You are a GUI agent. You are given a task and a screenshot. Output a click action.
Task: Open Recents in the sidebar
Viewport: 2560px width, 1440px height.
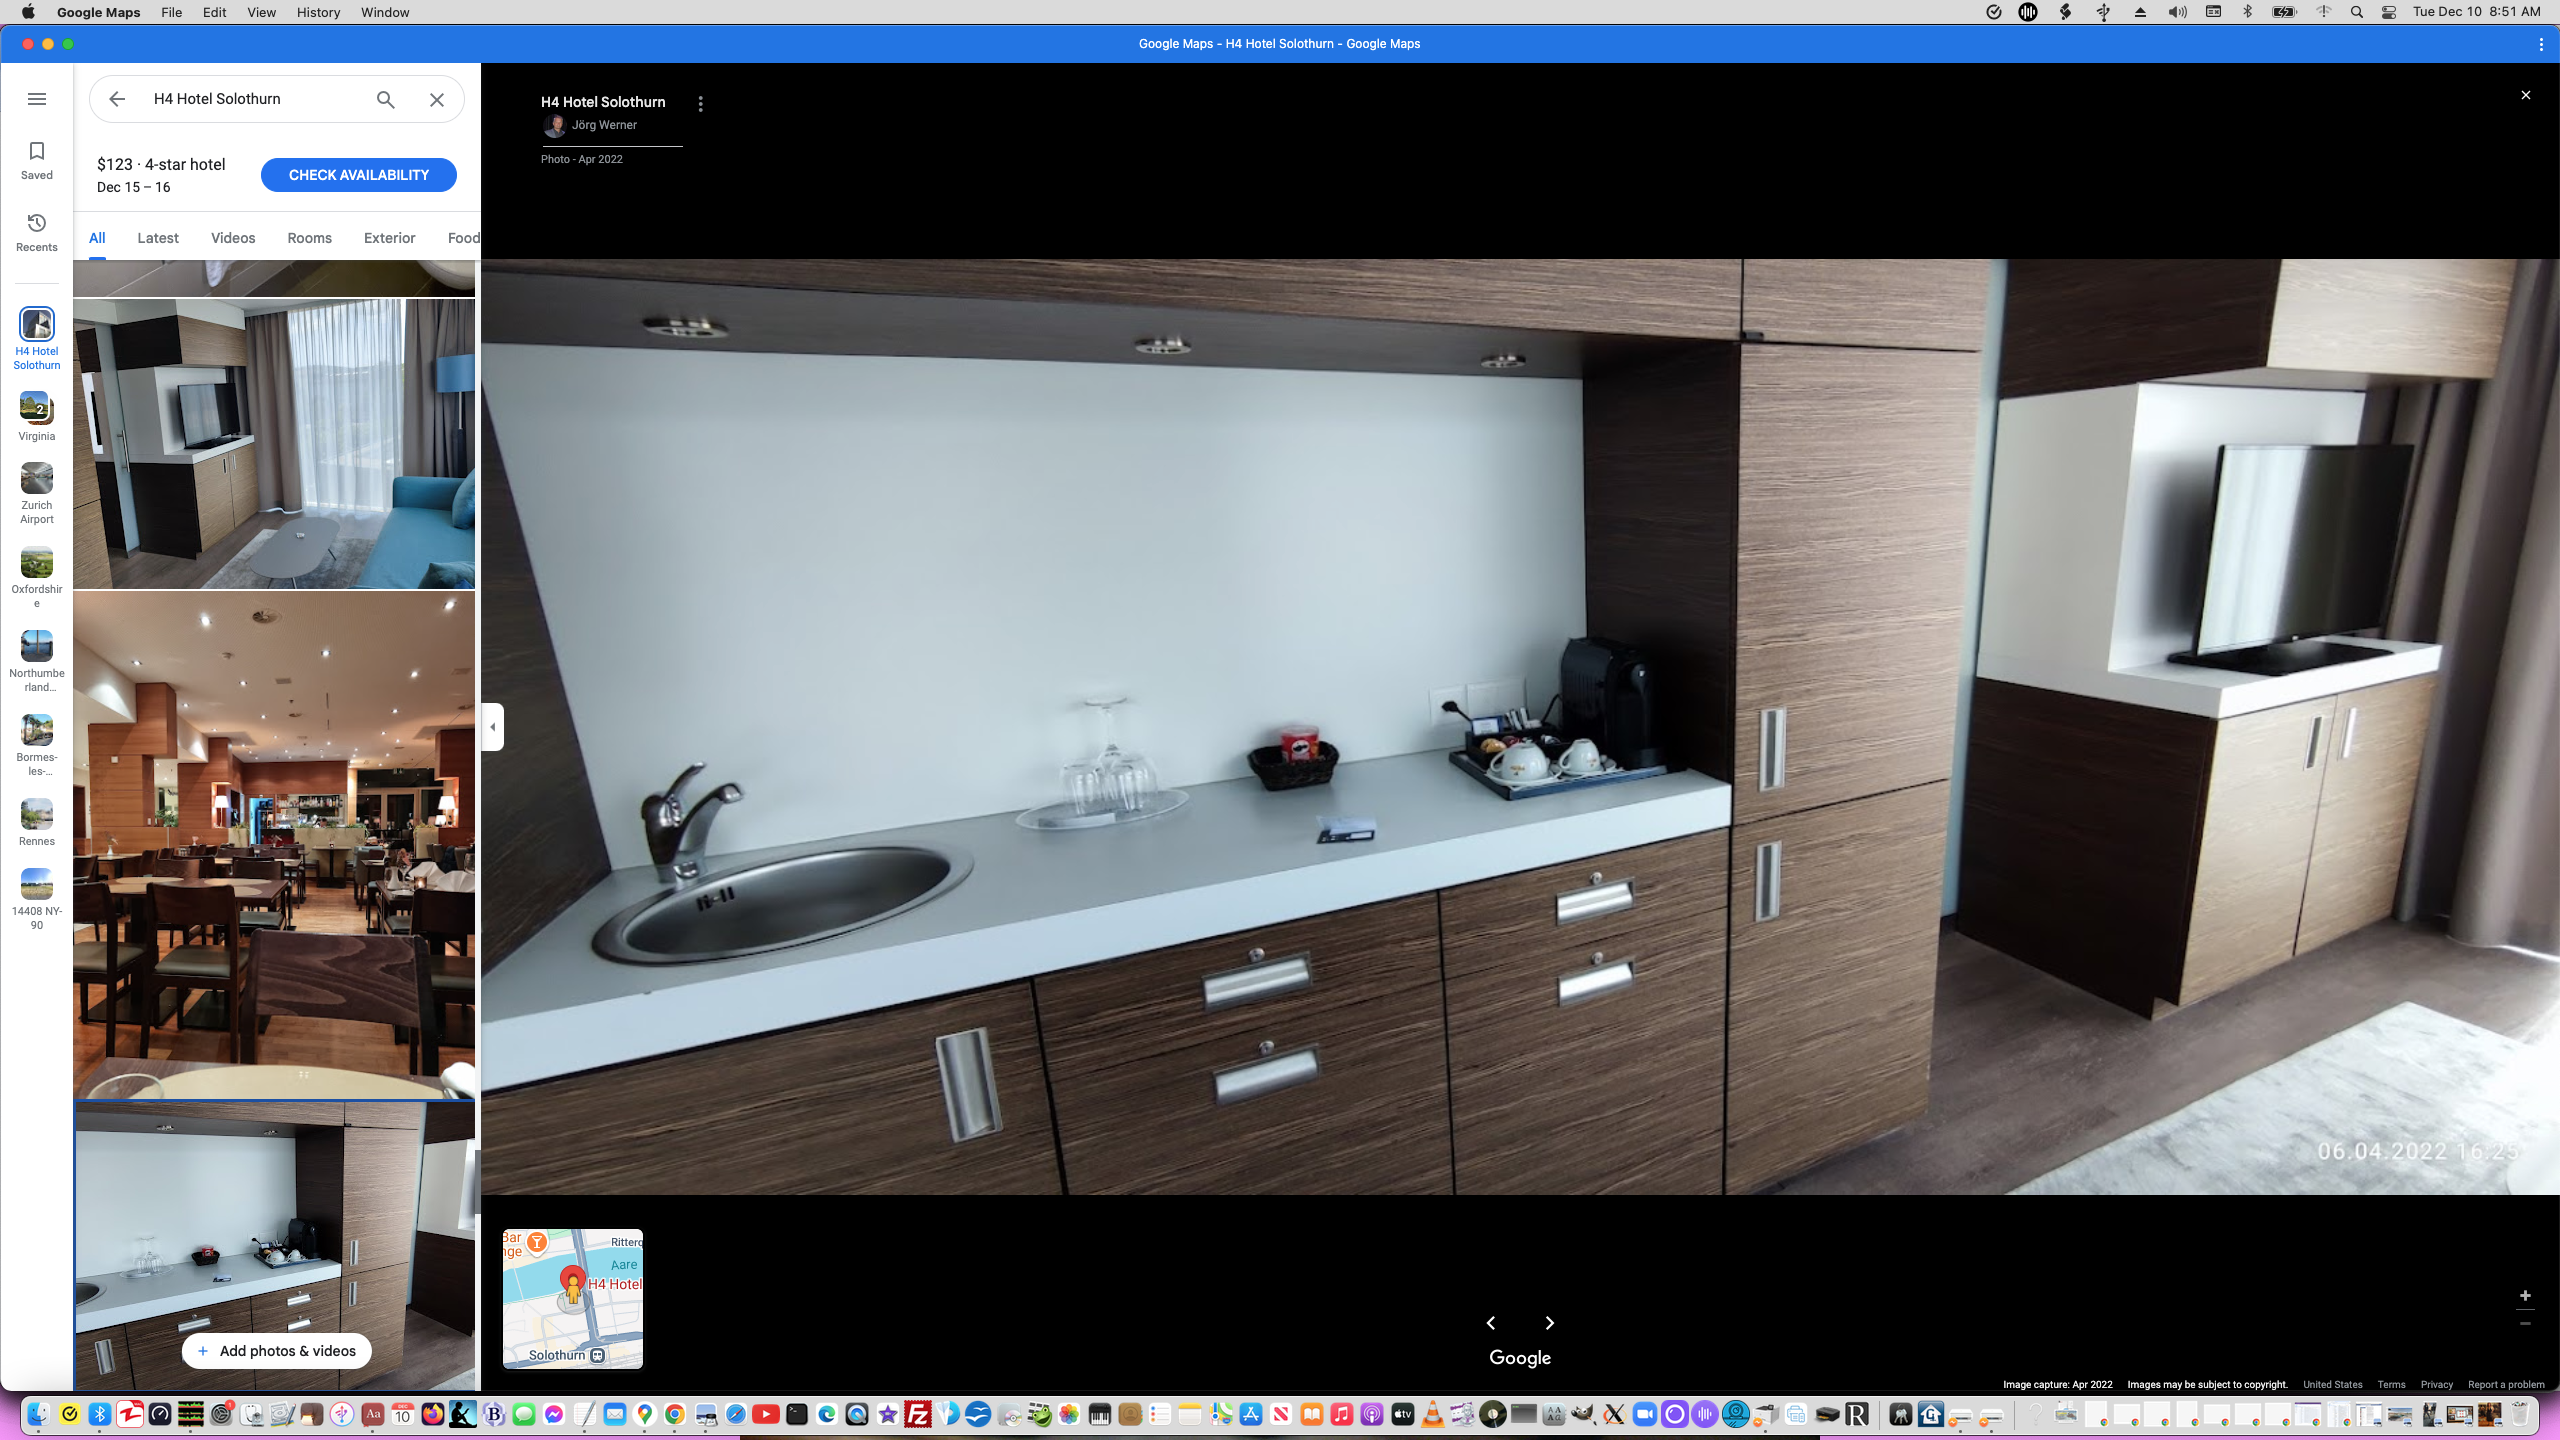click(36, 232)
